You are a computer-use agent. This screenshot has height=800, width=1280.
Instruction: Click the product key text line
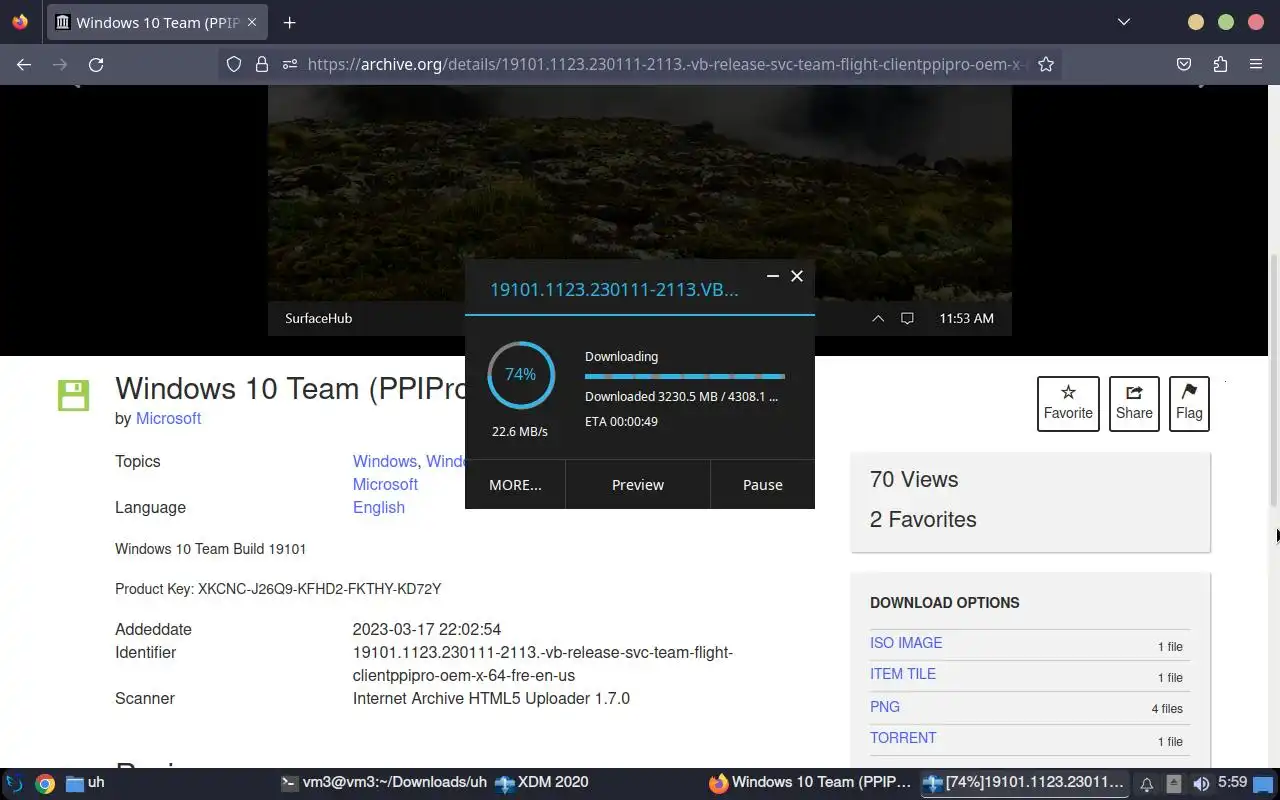tap(278, 589)
